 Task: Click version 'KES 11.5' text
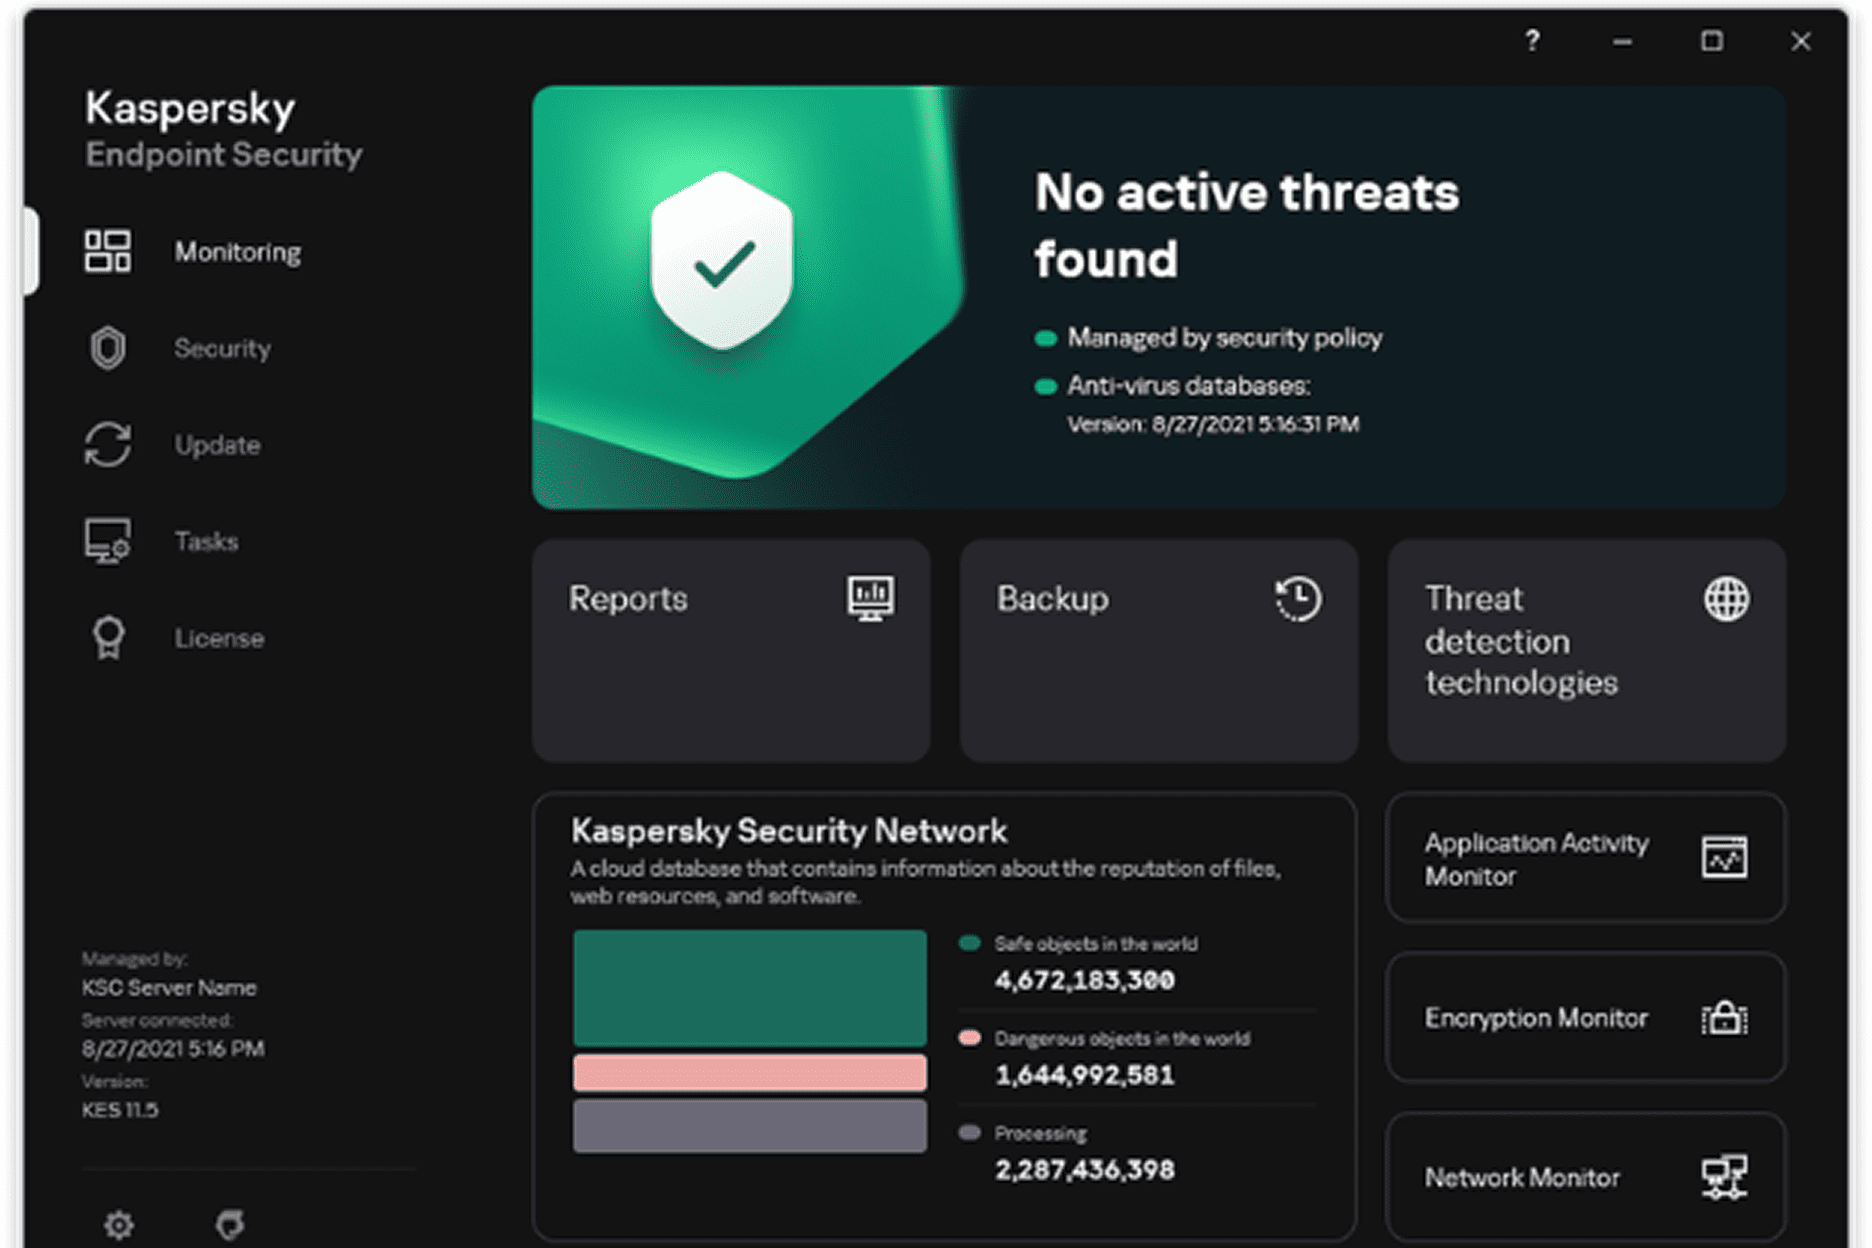point(120,1110)
